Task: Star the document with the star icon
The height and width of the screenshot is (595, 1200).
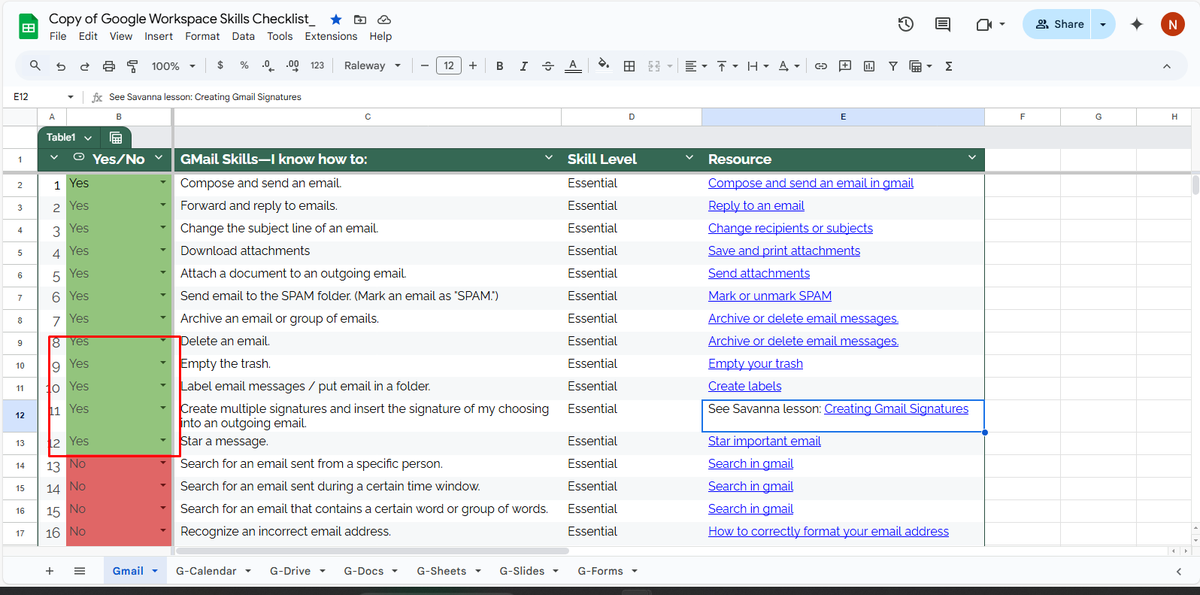Action: [336, 19]
